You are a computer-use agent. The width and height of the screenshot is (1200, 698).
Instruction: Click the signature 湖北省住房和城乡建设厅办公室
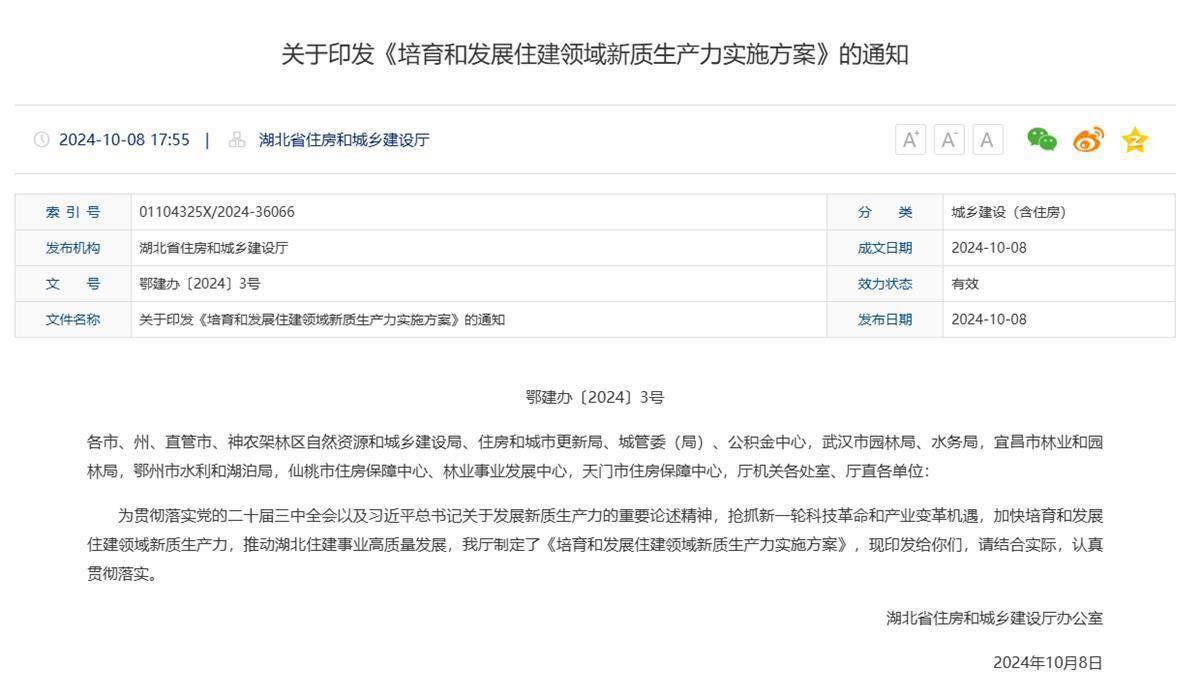(994, 618)
